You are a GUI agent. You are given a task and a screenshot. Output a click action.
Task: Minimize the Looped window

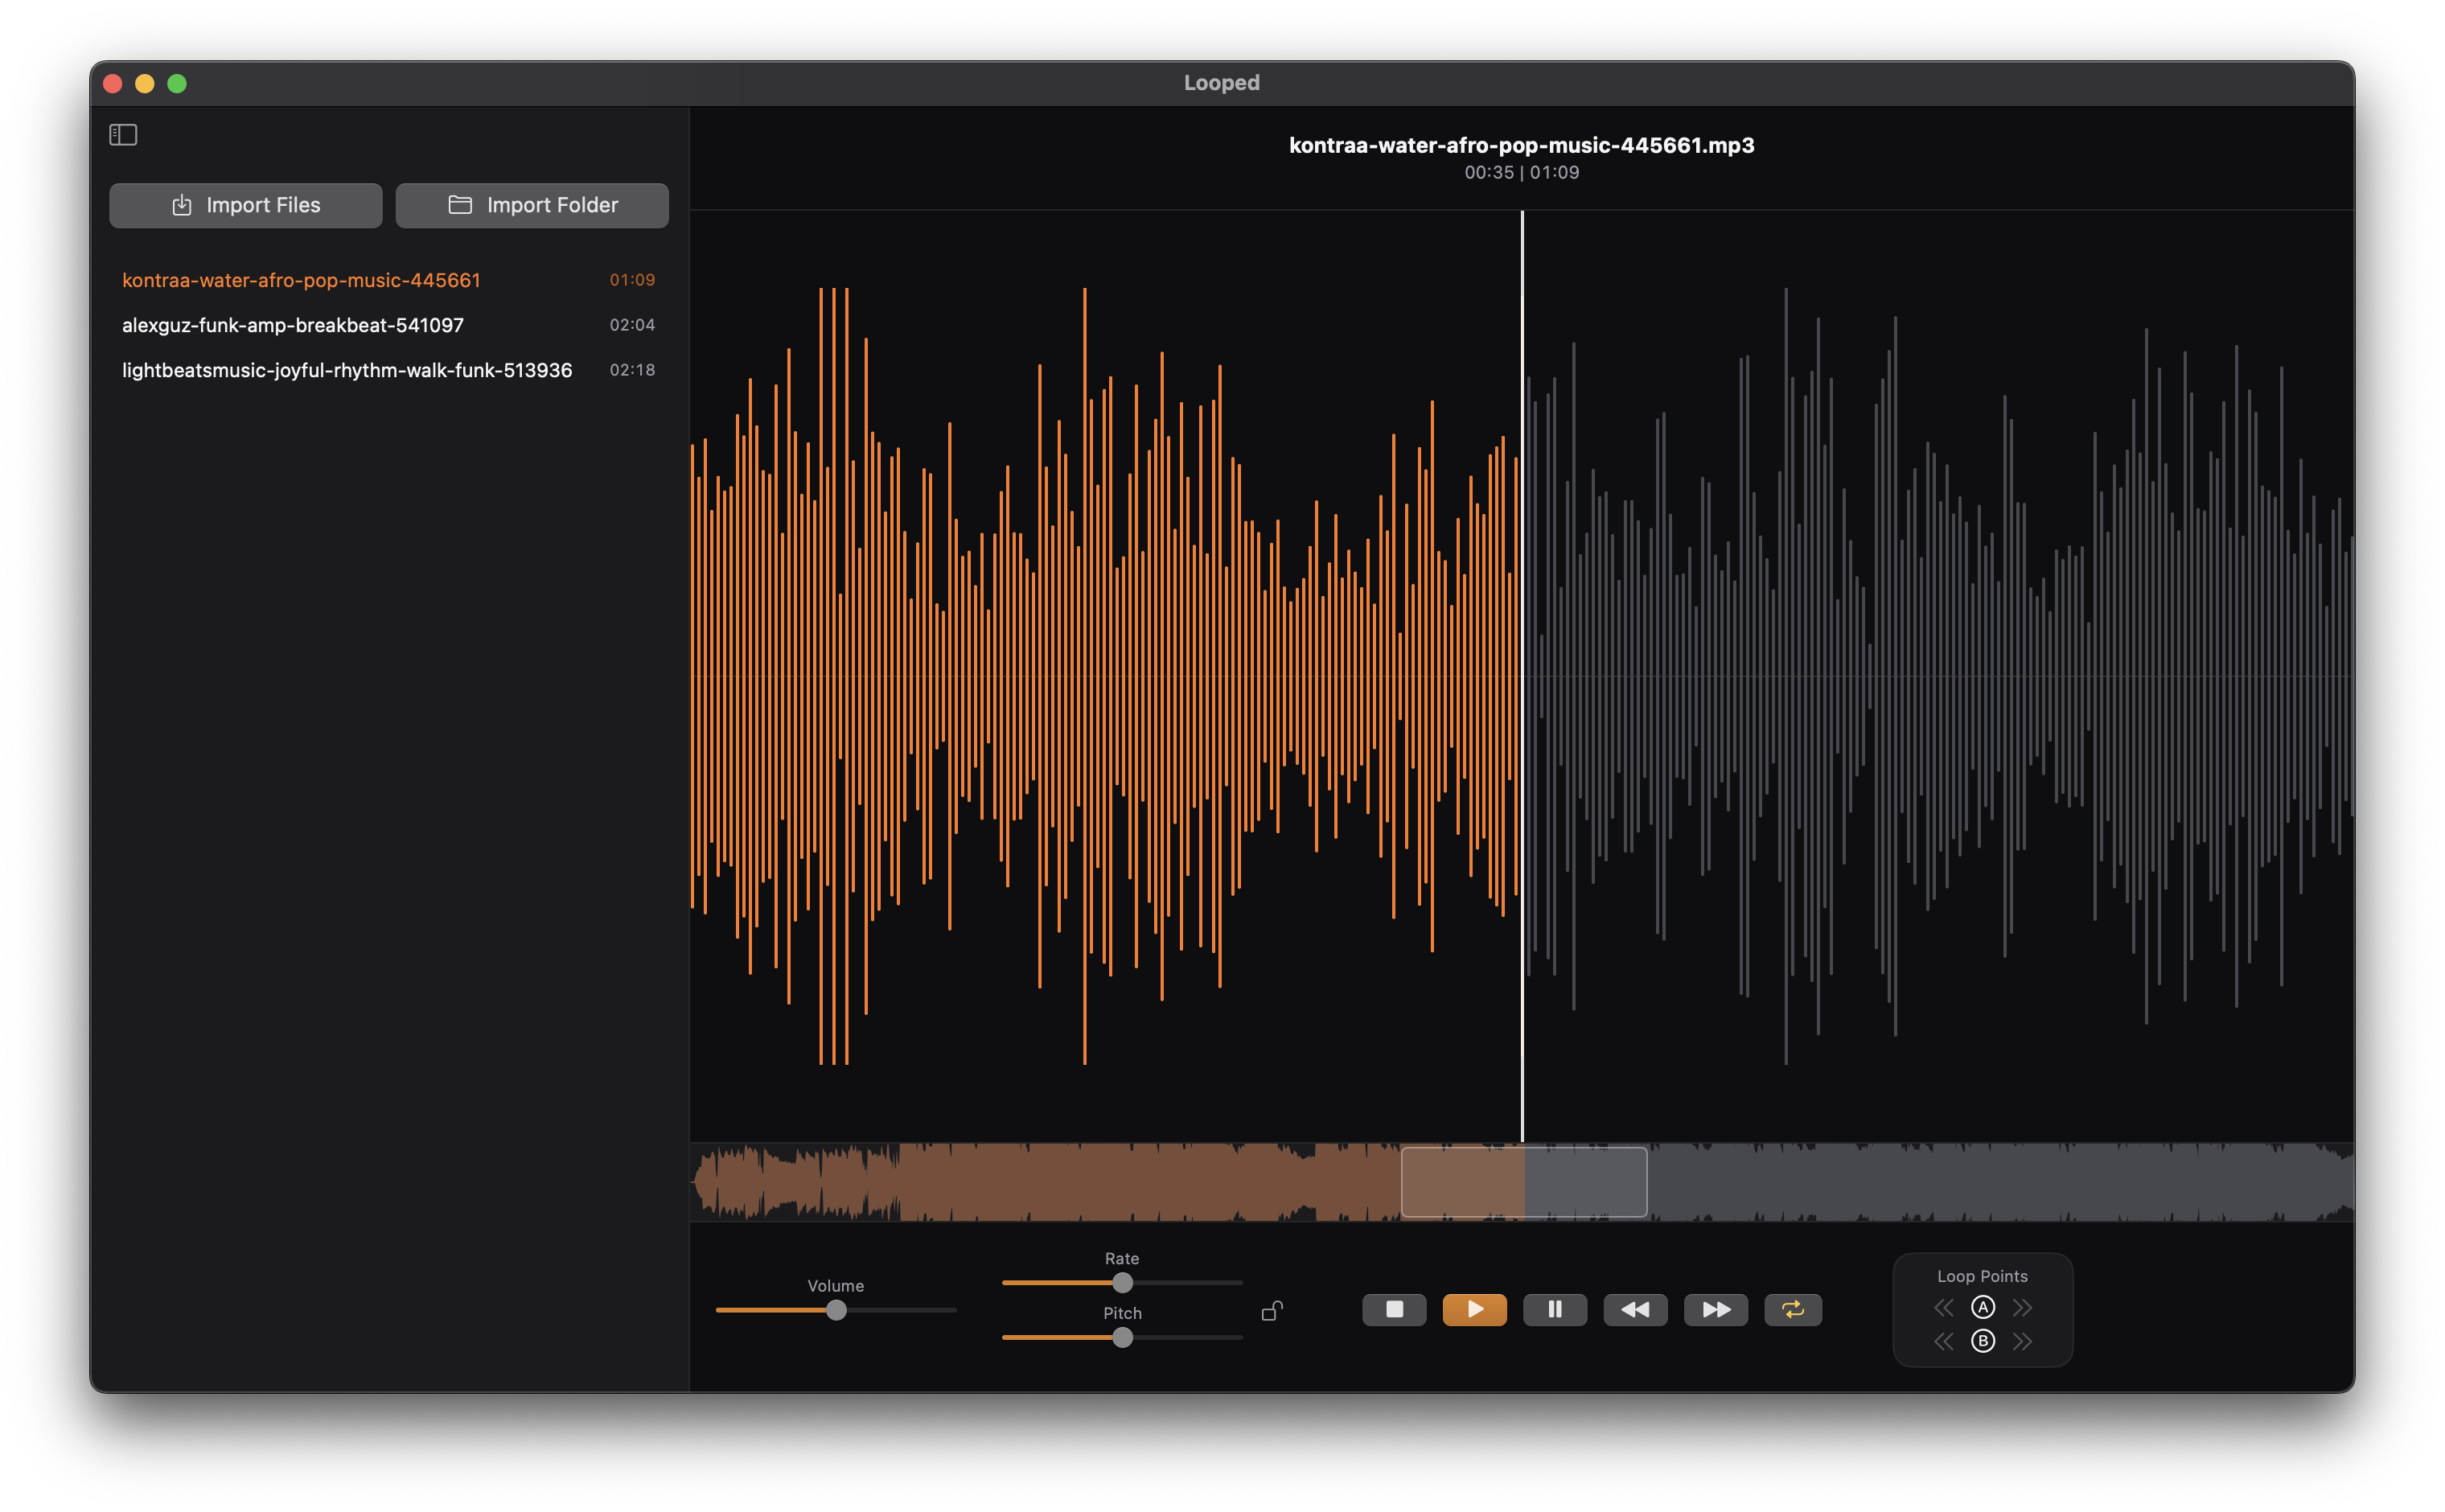pyautogui.click(x=145, y=83)
